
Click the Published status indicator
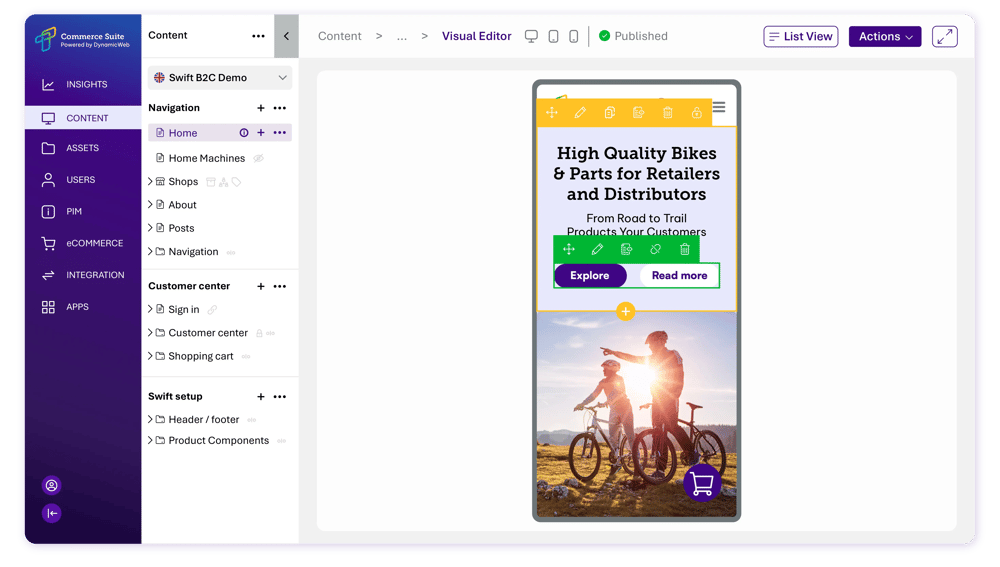click(x=633, y=36)
